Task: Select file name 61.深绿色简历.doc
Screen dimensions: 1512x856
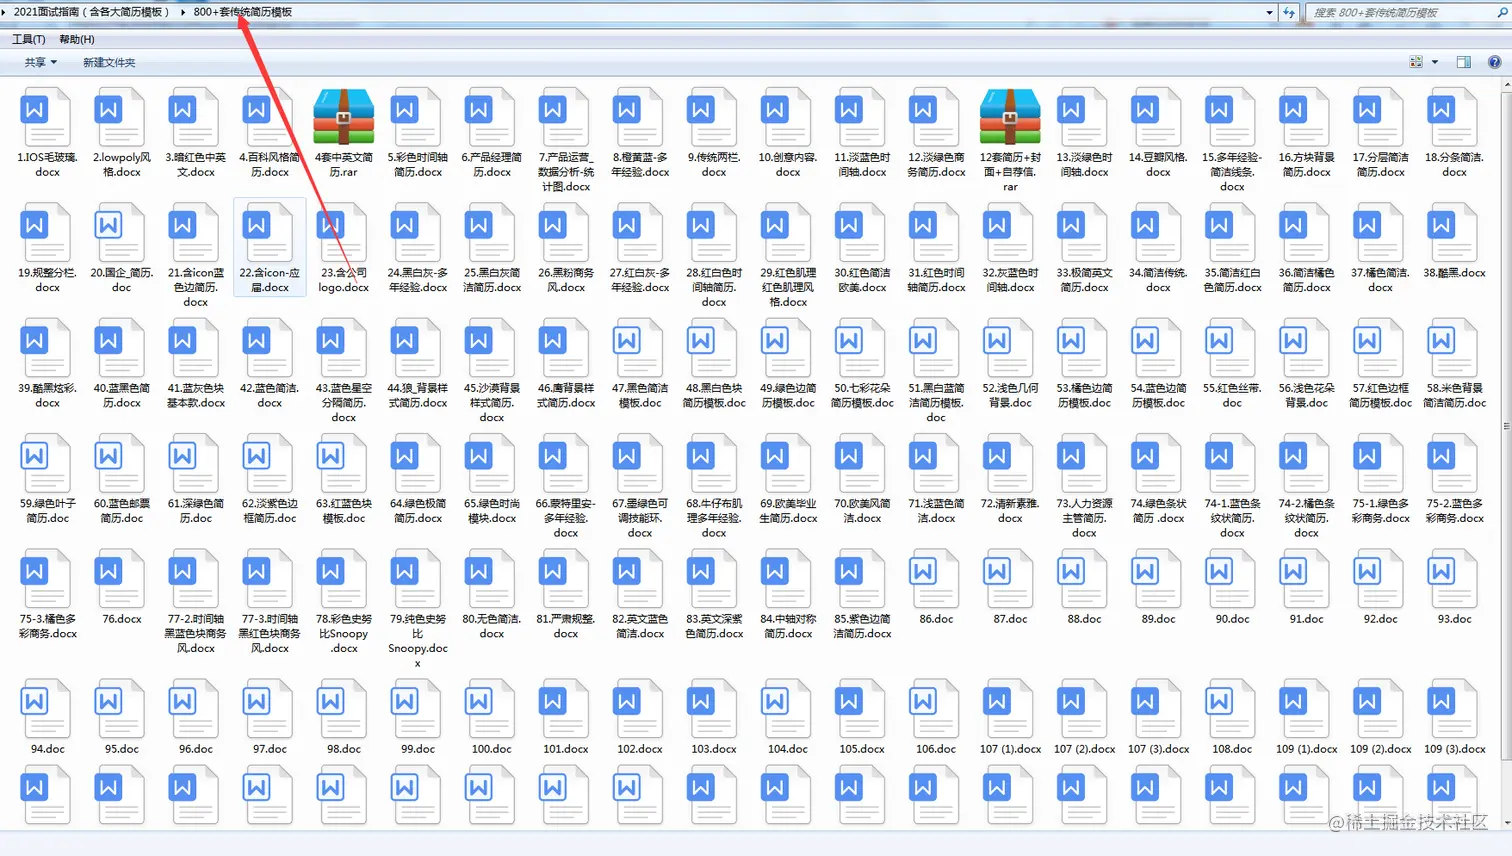Action: tap(196, 511)
